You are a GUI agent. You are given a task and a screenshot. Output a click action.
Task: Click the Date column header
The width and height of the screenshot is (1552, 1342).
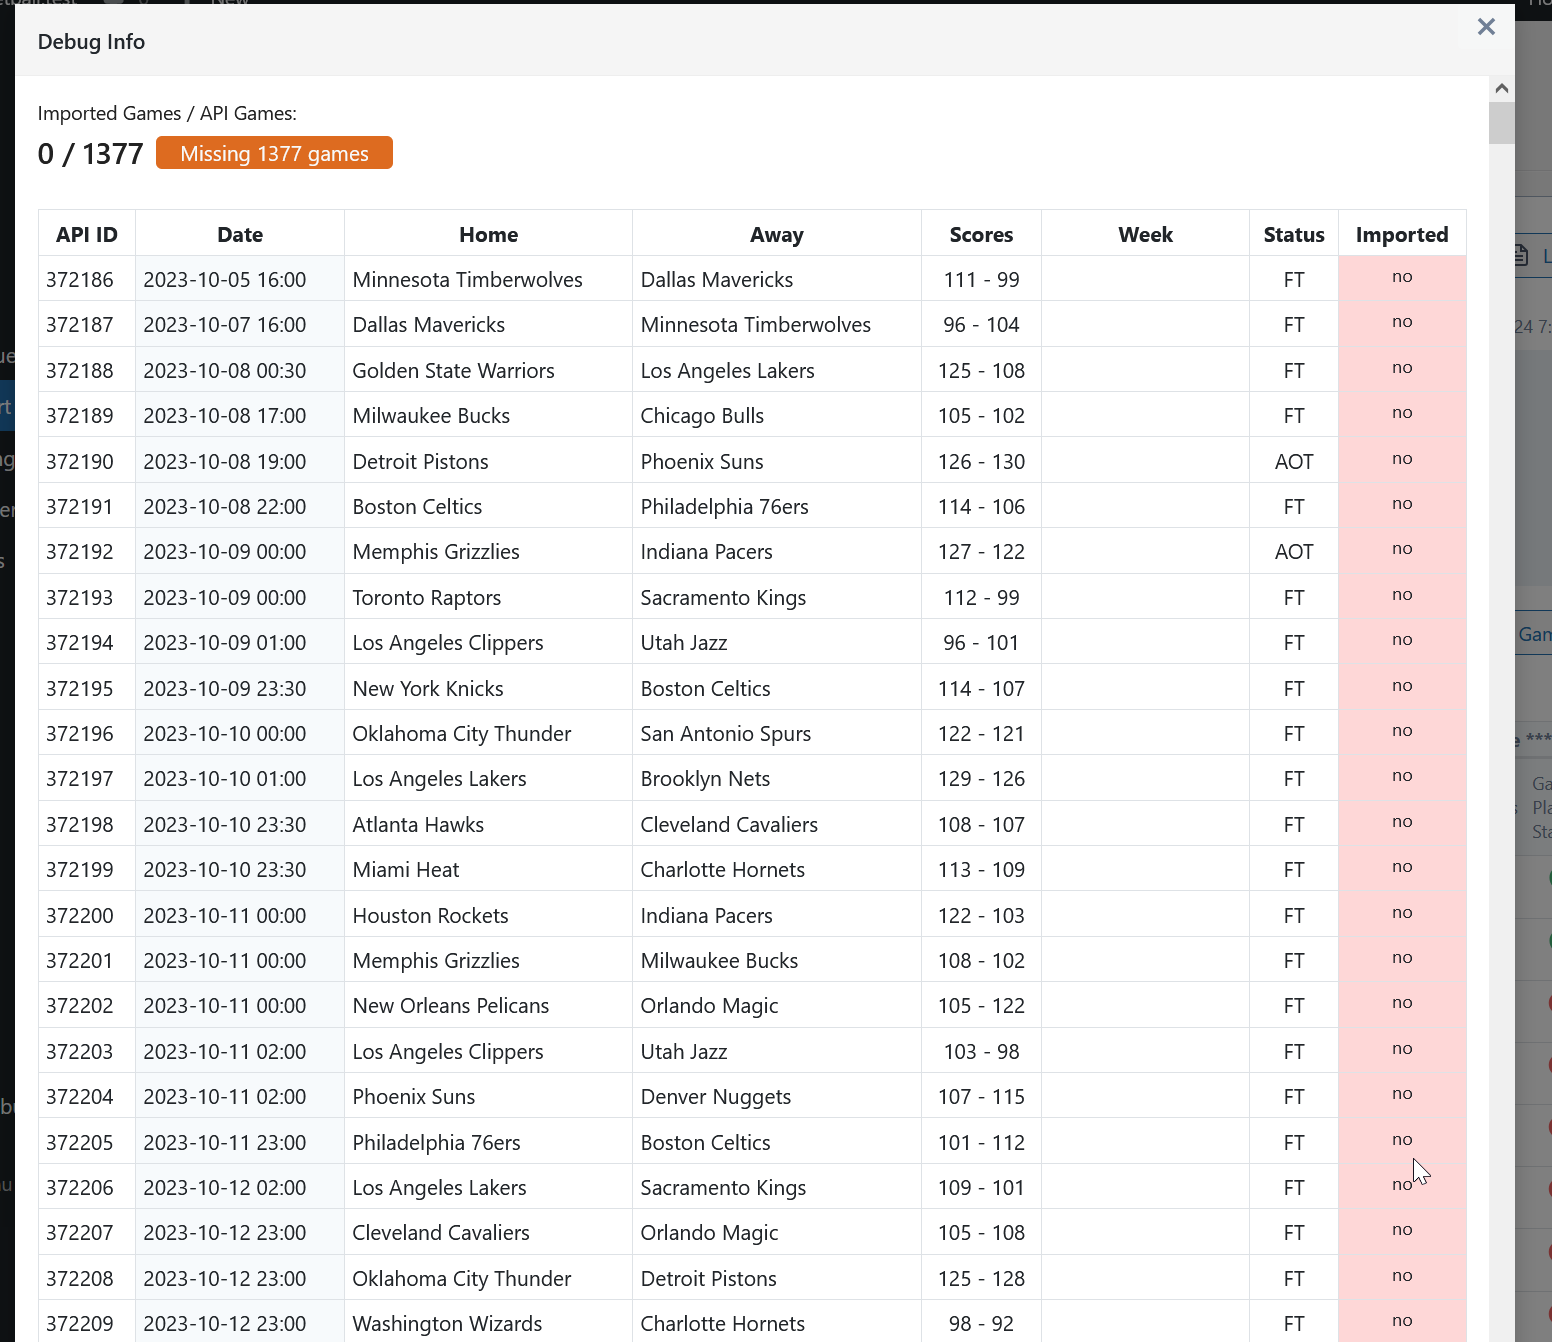click(240, 234)
